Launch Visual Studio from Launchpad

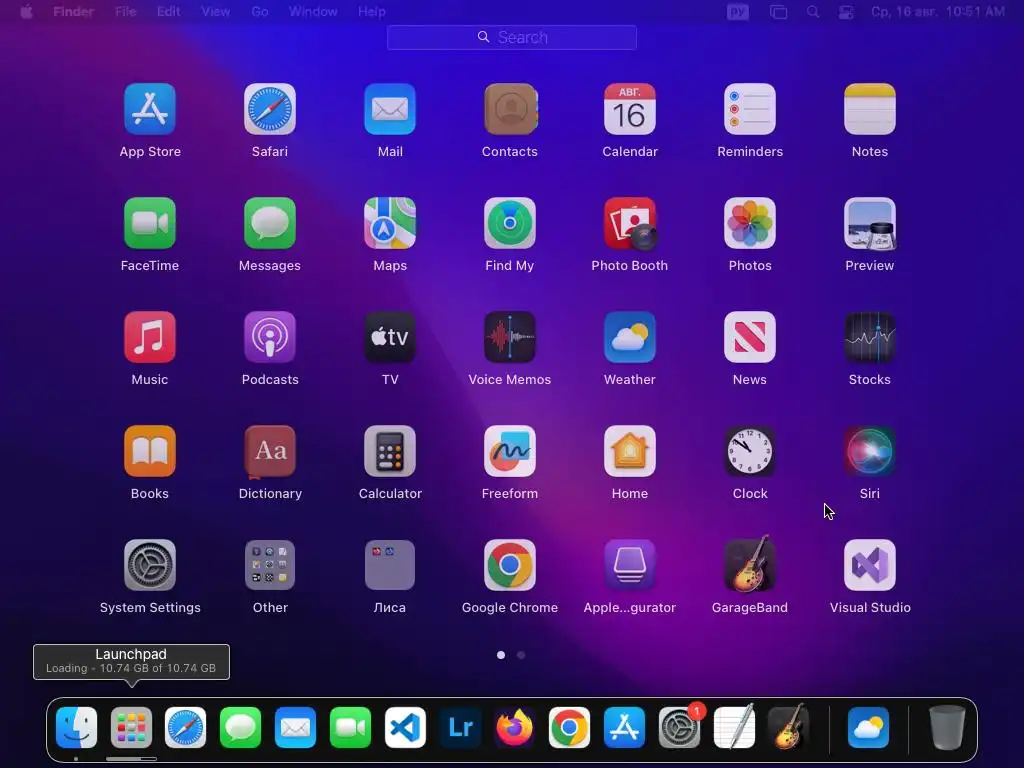coord(870,565)
